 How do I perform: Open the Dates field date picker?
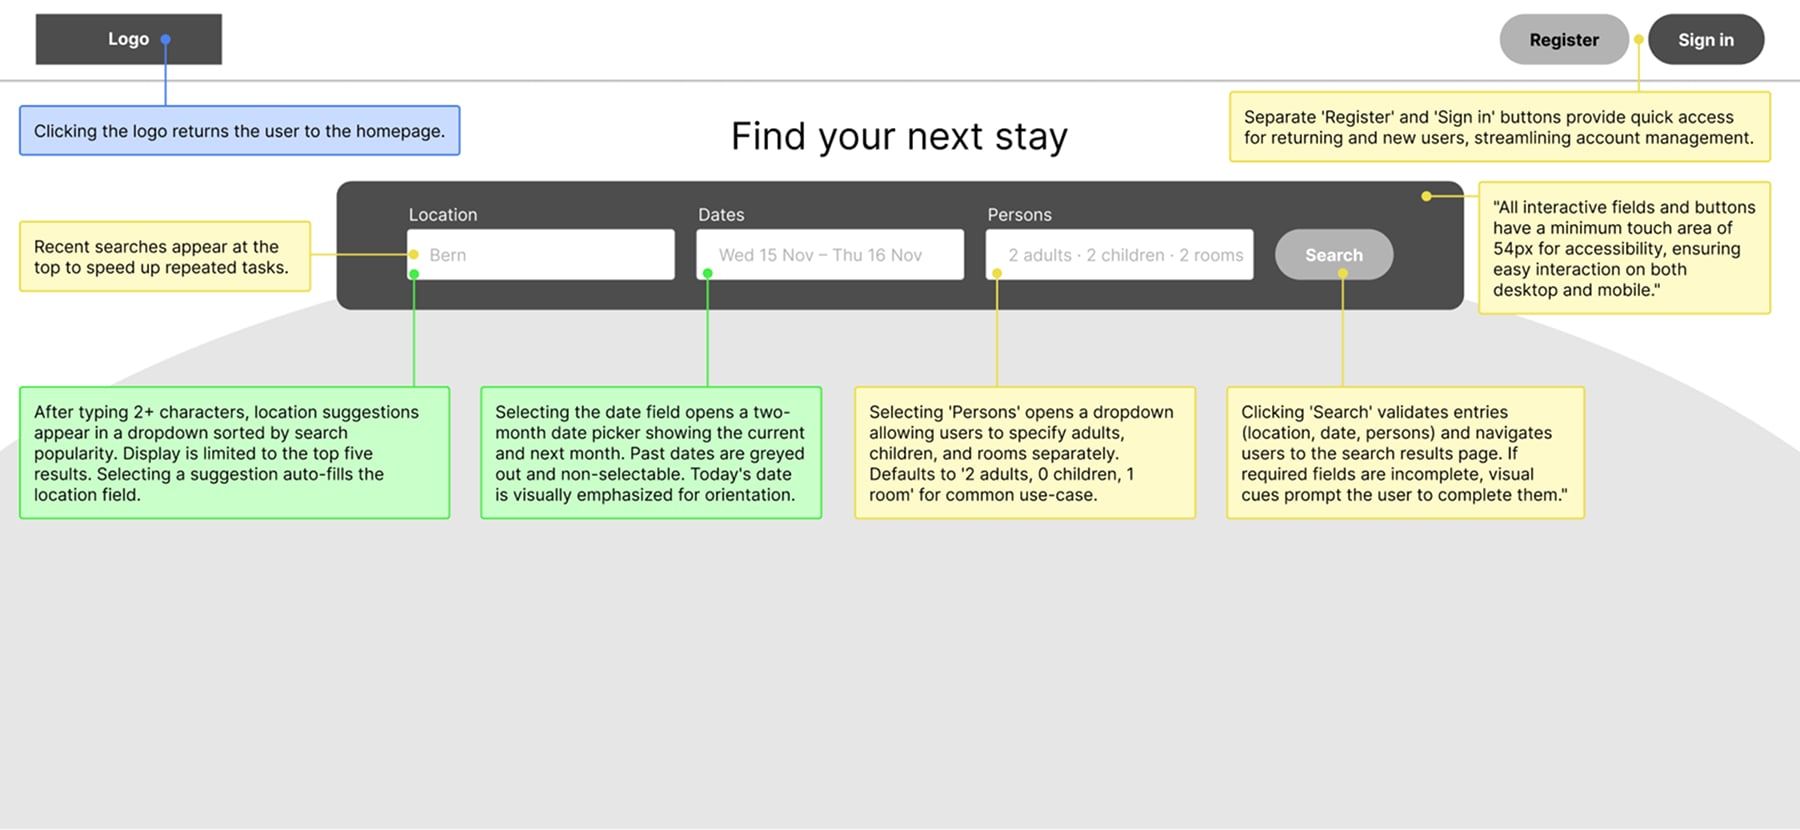coord(830,255)
